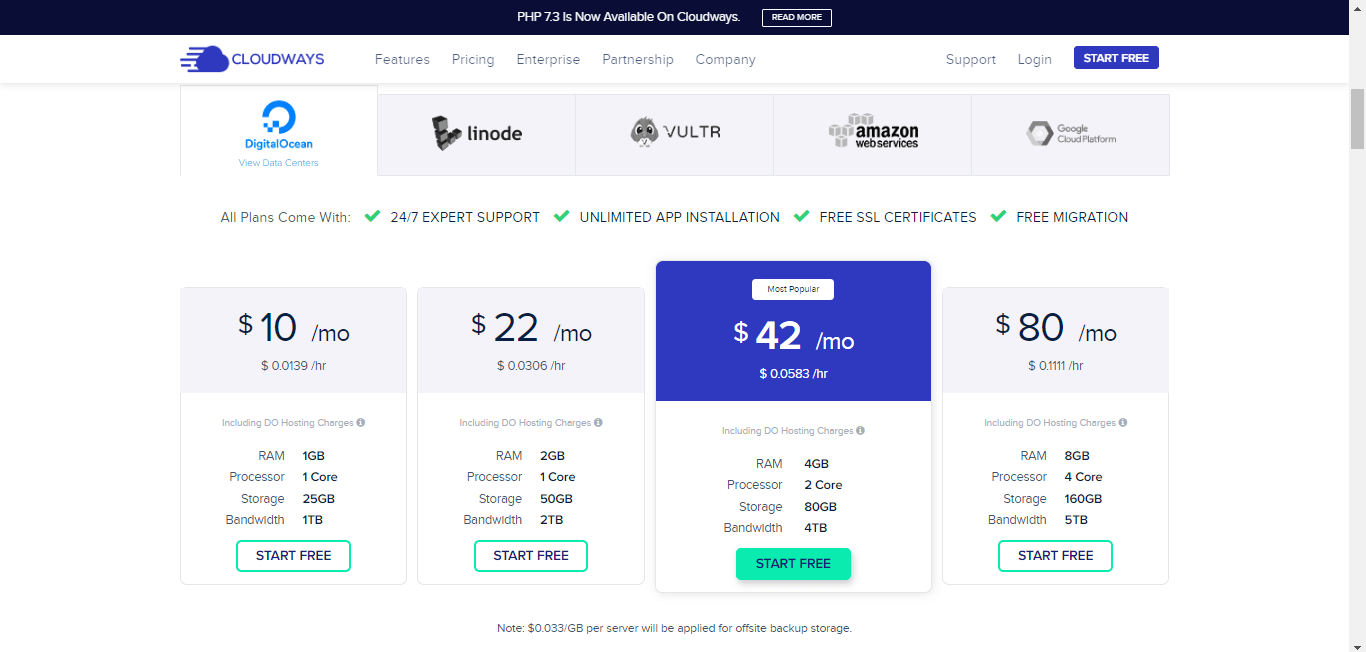
Task: Go to the Support page
Action: click(971, 59)
